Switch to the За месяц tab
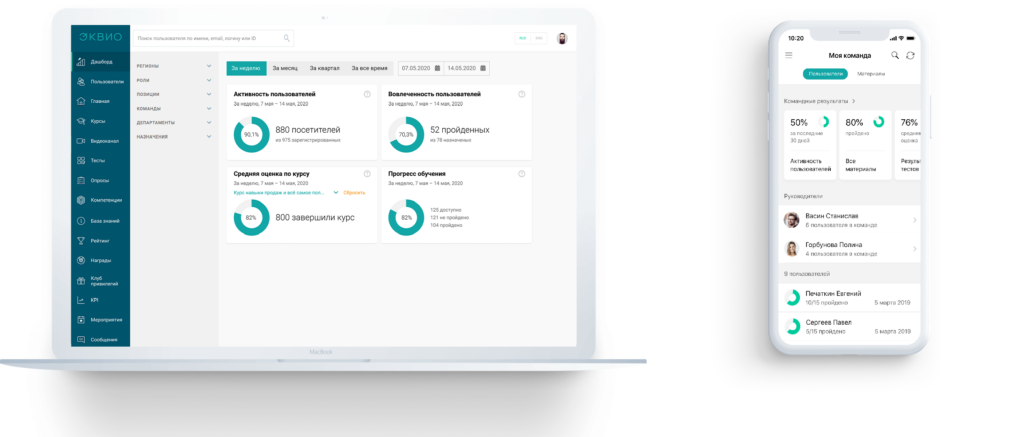The width and height of the screenshot is (1024, 437). tap(285, 68)
